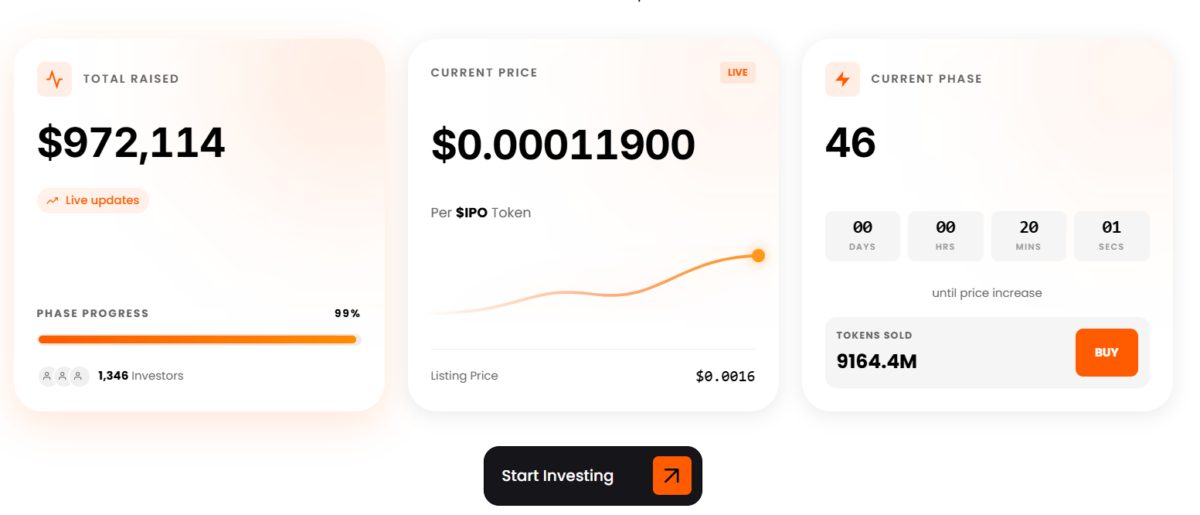The width and height of the screenshot is (1200, 515).
Task: Click the $972,114 total raised amount
Action: (x=131, y=143)
